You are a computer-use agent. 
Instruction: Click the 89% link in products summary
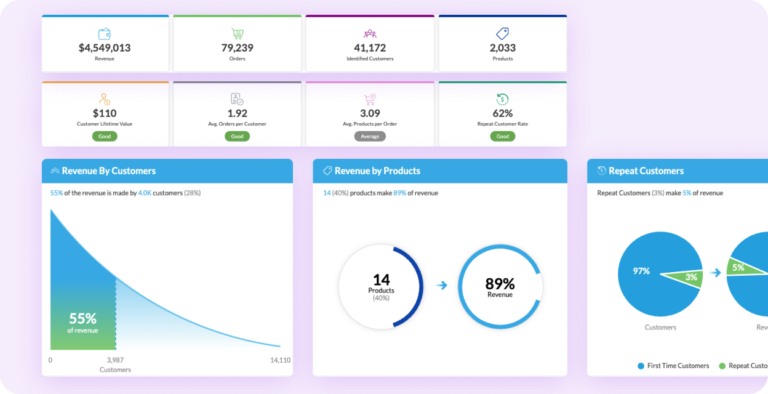pyautogui.click(x=400, y=193)
